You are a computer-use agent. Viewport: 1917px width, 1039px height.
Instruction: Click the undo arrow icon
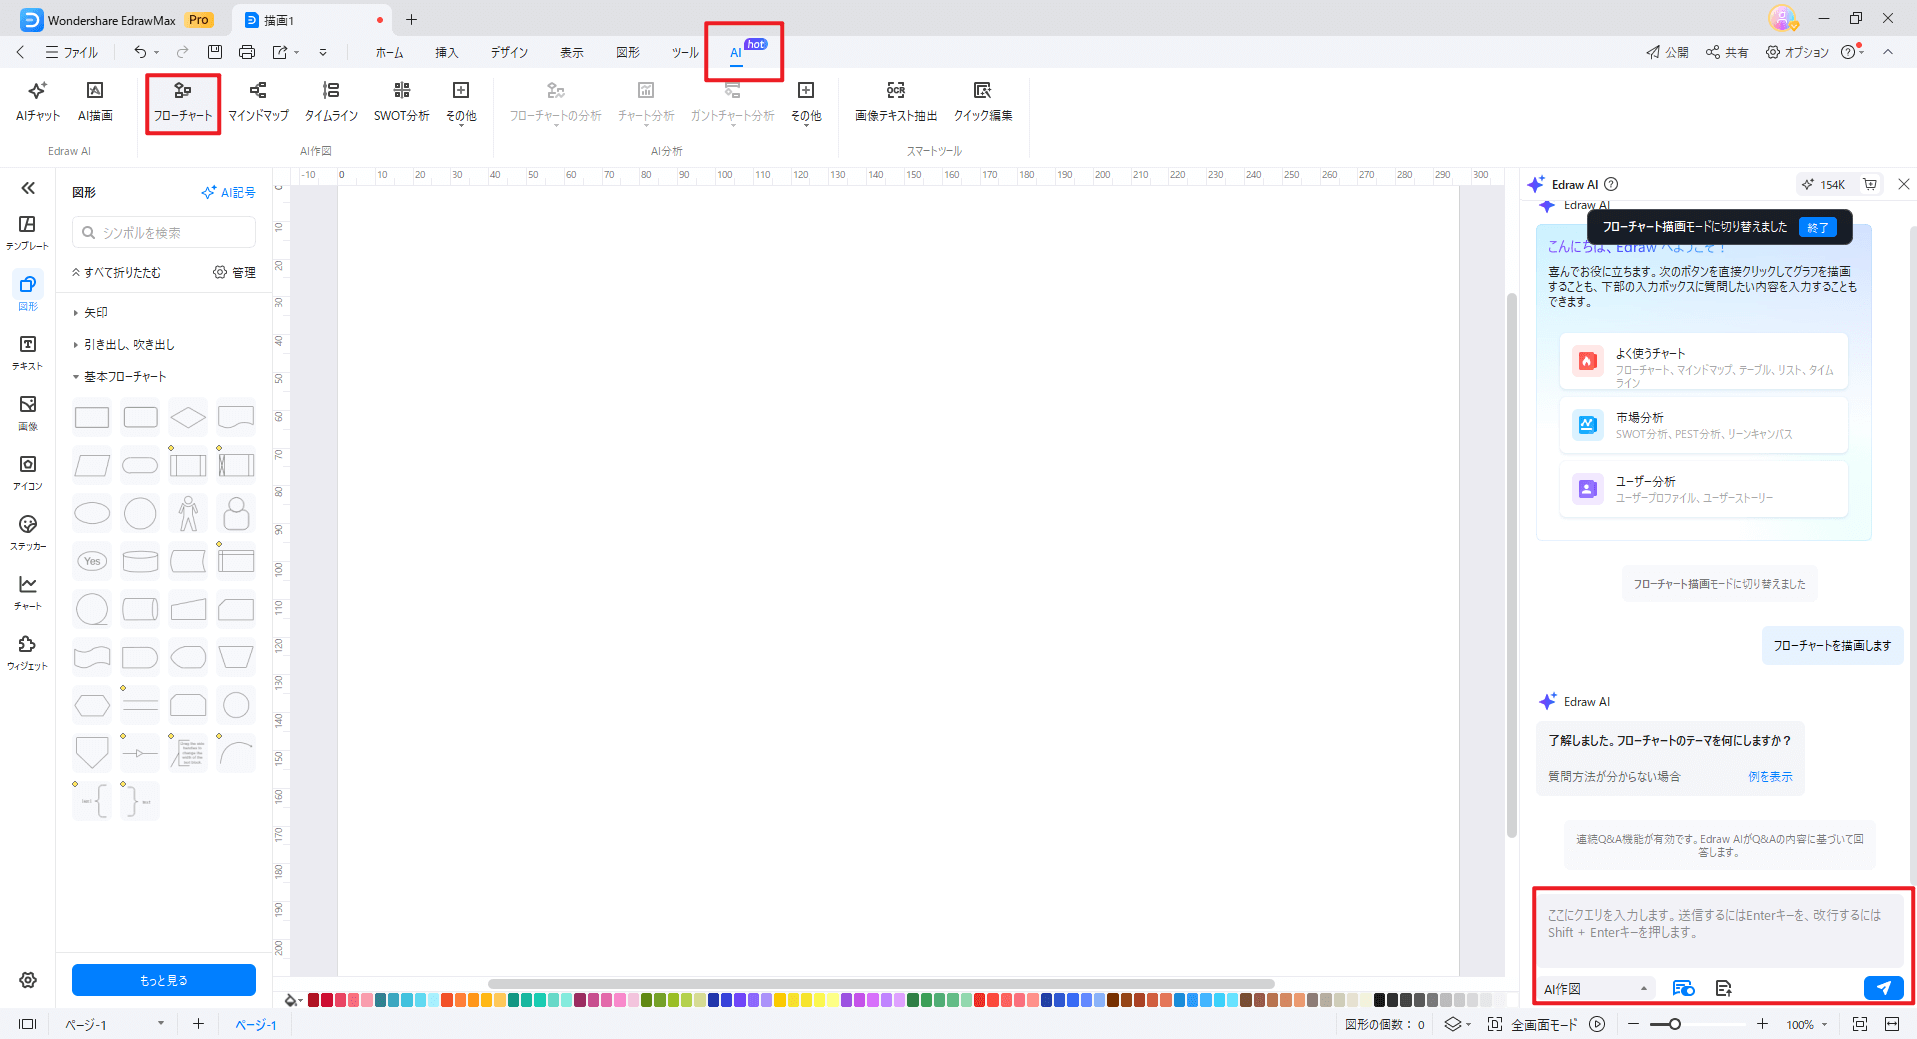coord(140,52)
